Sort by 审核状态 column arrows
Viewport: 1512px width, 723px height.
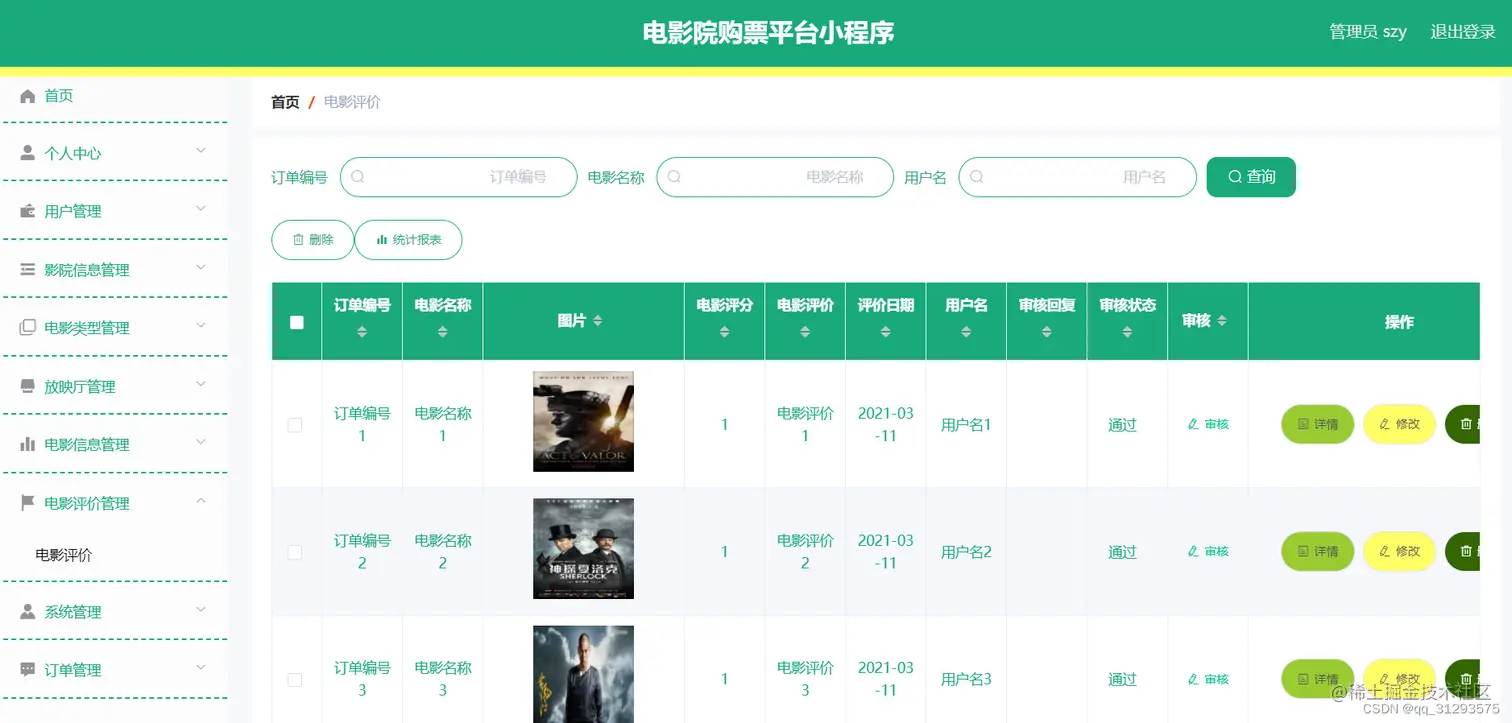point(1127,331)
